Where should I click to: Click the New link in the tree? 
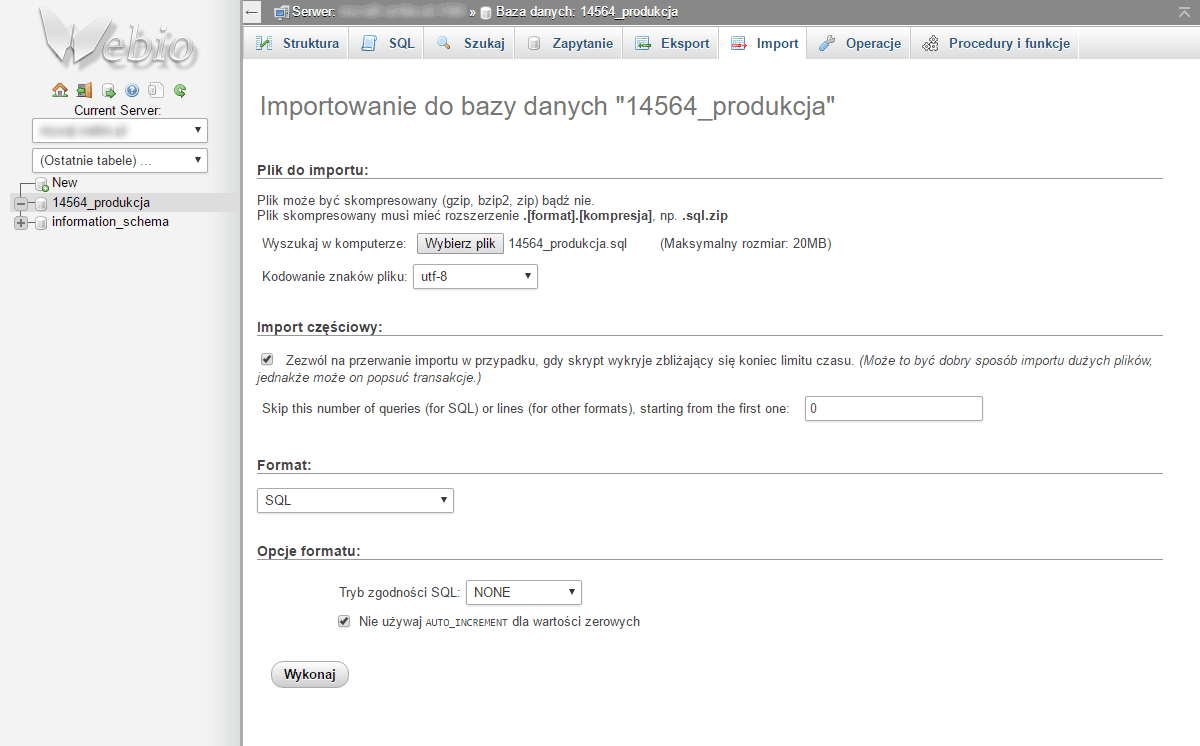tap(65, 183)
